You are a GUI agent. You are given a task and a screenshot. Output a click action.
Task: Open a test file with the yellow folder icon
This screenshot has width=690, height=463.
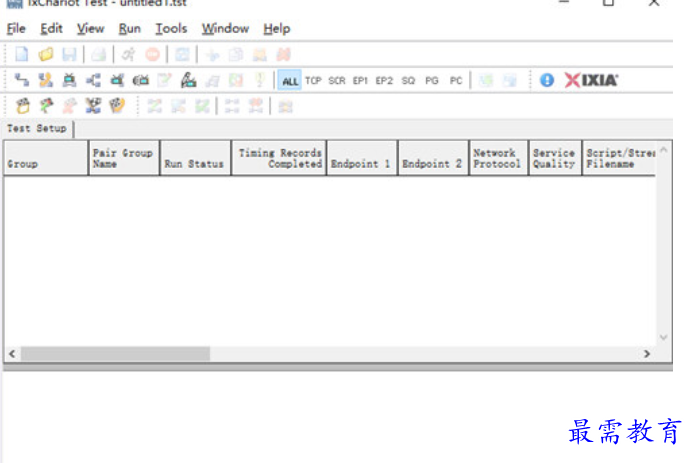tap(46, 54)
